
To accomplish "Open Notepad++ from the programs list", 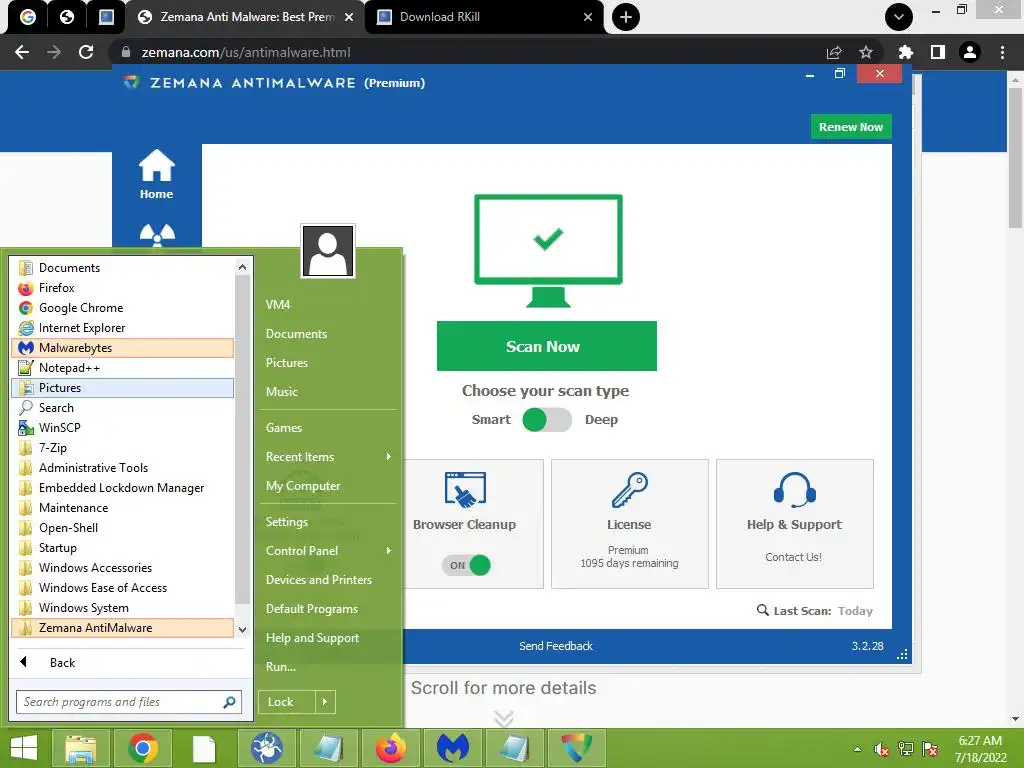I will point(123,368).
